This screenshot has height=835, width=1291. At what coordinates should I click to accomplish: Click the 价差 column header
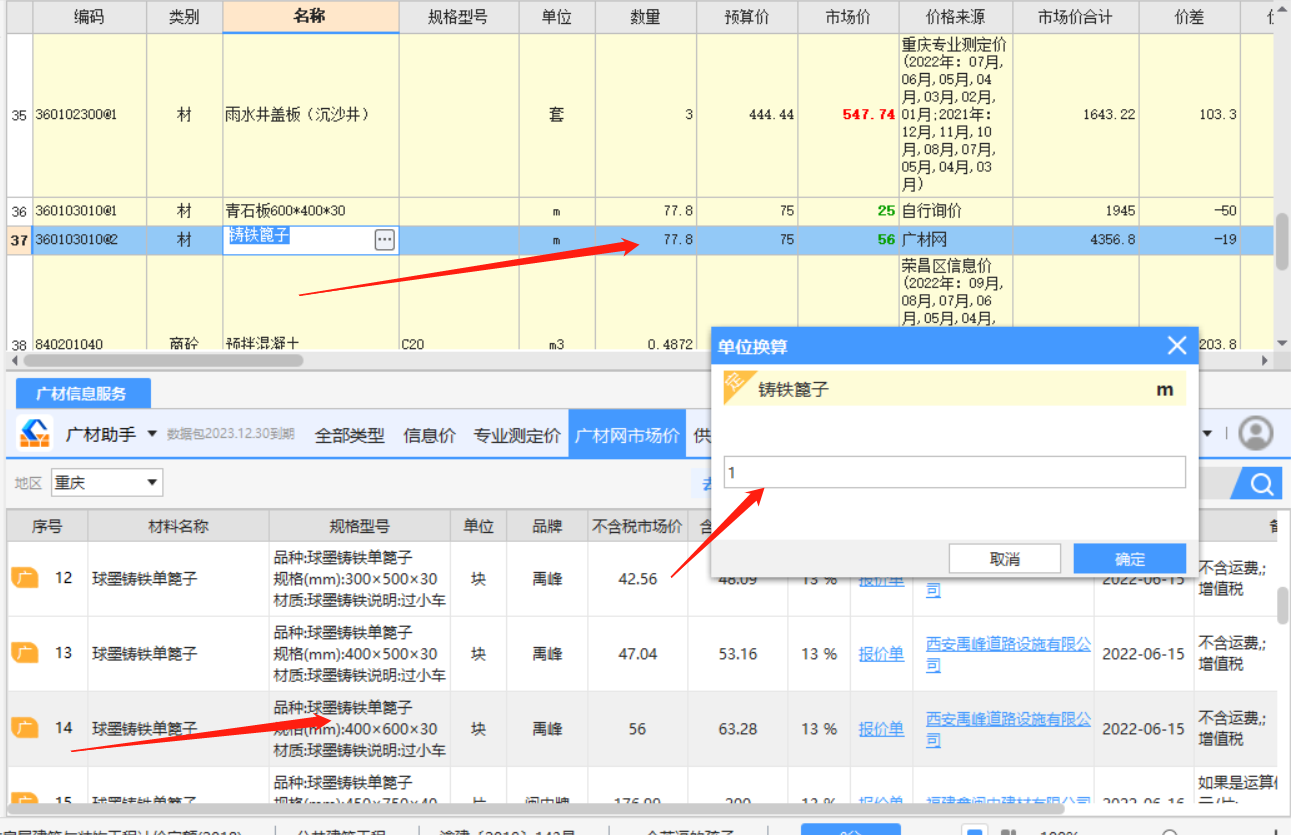1189,17
